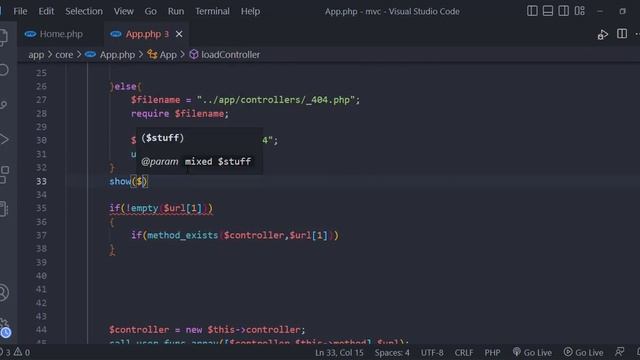Switch to the Home.php tab
Viewport: 640px width, 360px height.
[53, 34]
